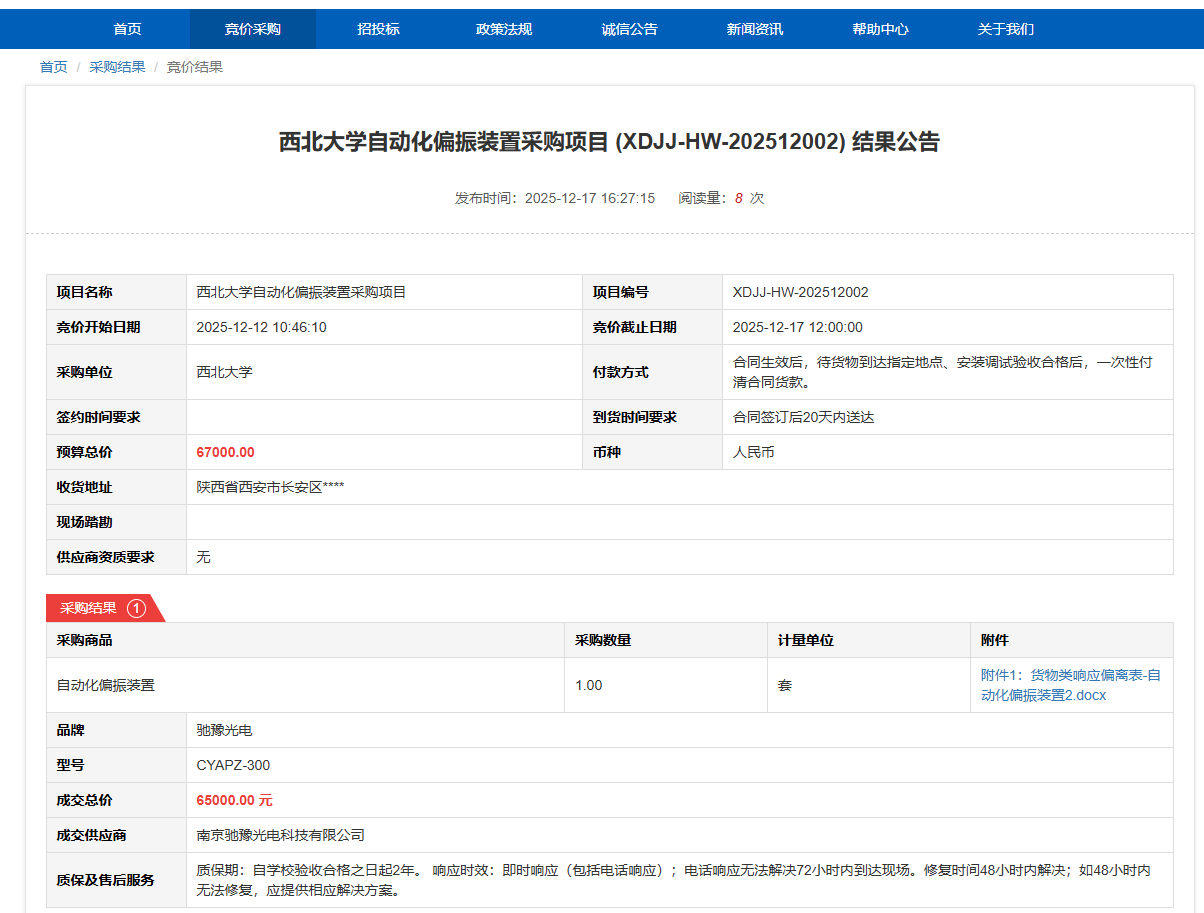
Task: Click the circled number 1 badge
Action: pos(136,608)
